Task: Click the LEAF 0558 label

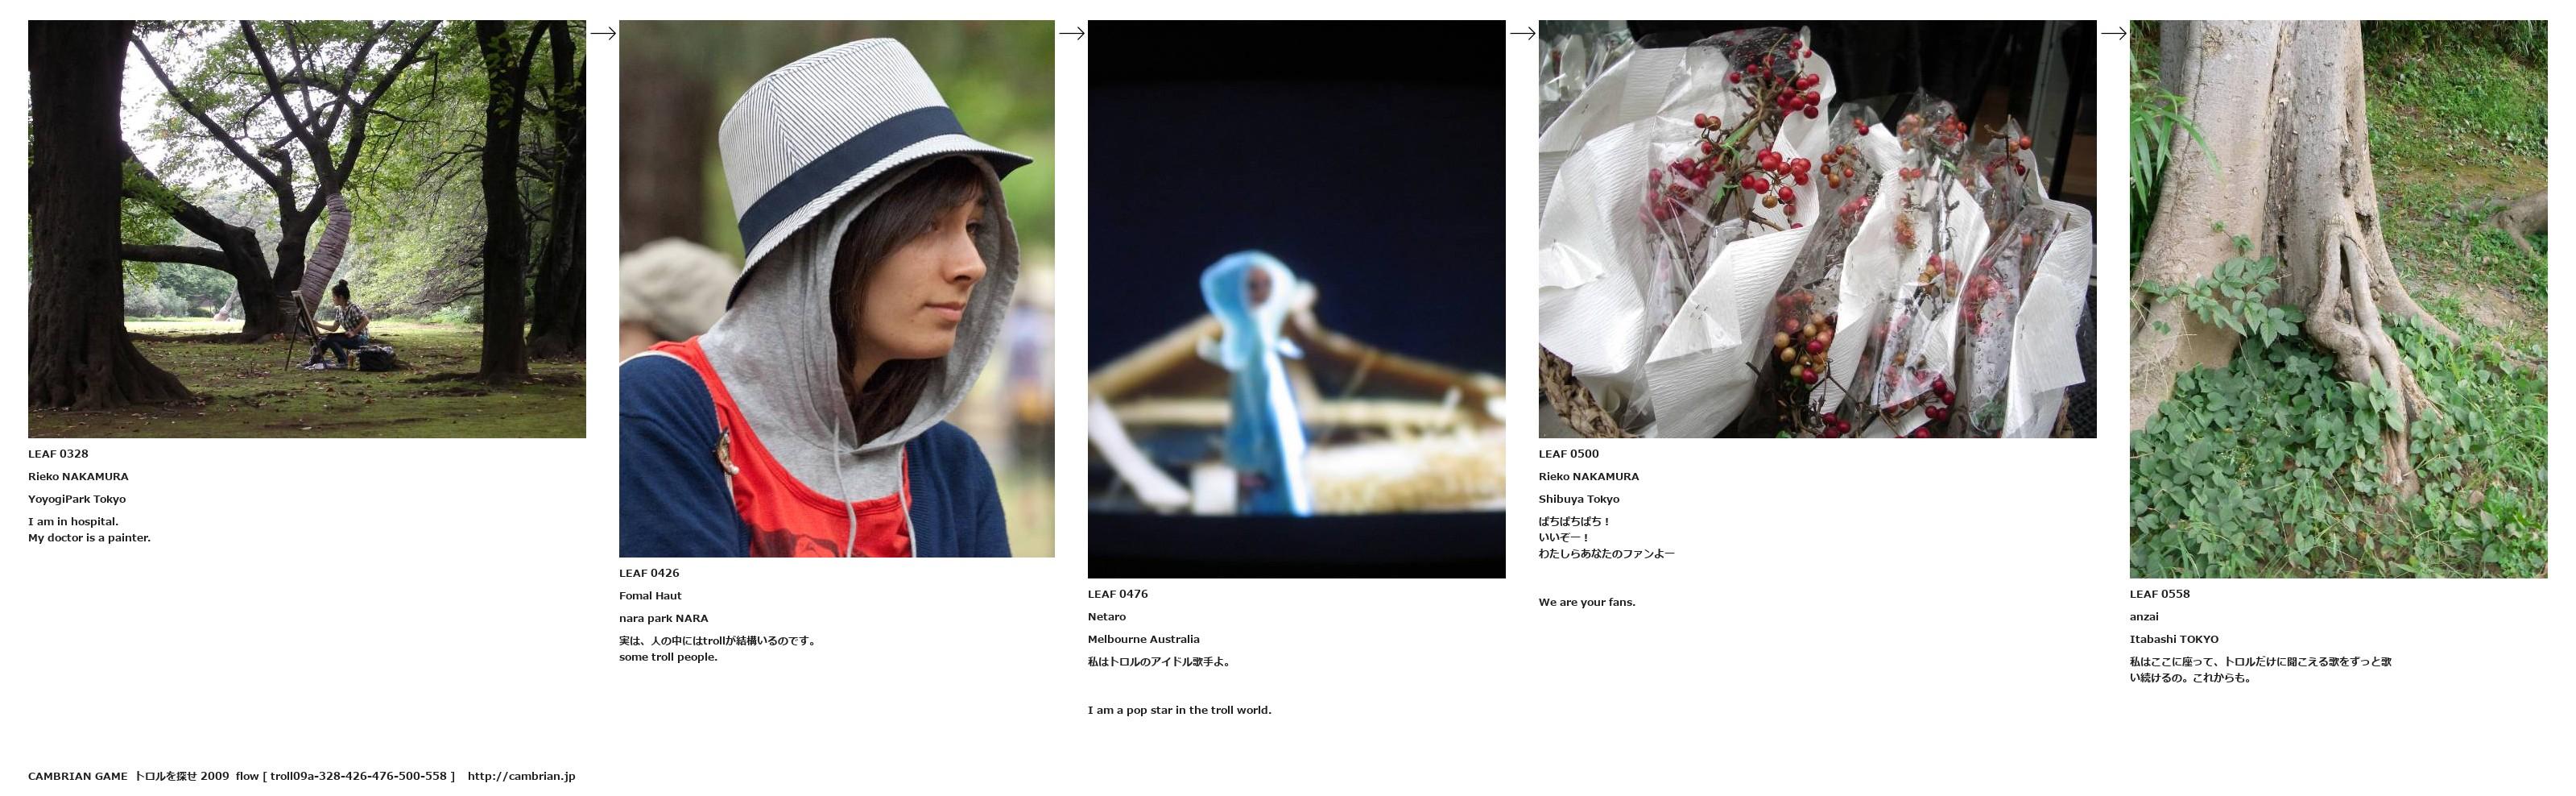Action: tap(2160, 594)
